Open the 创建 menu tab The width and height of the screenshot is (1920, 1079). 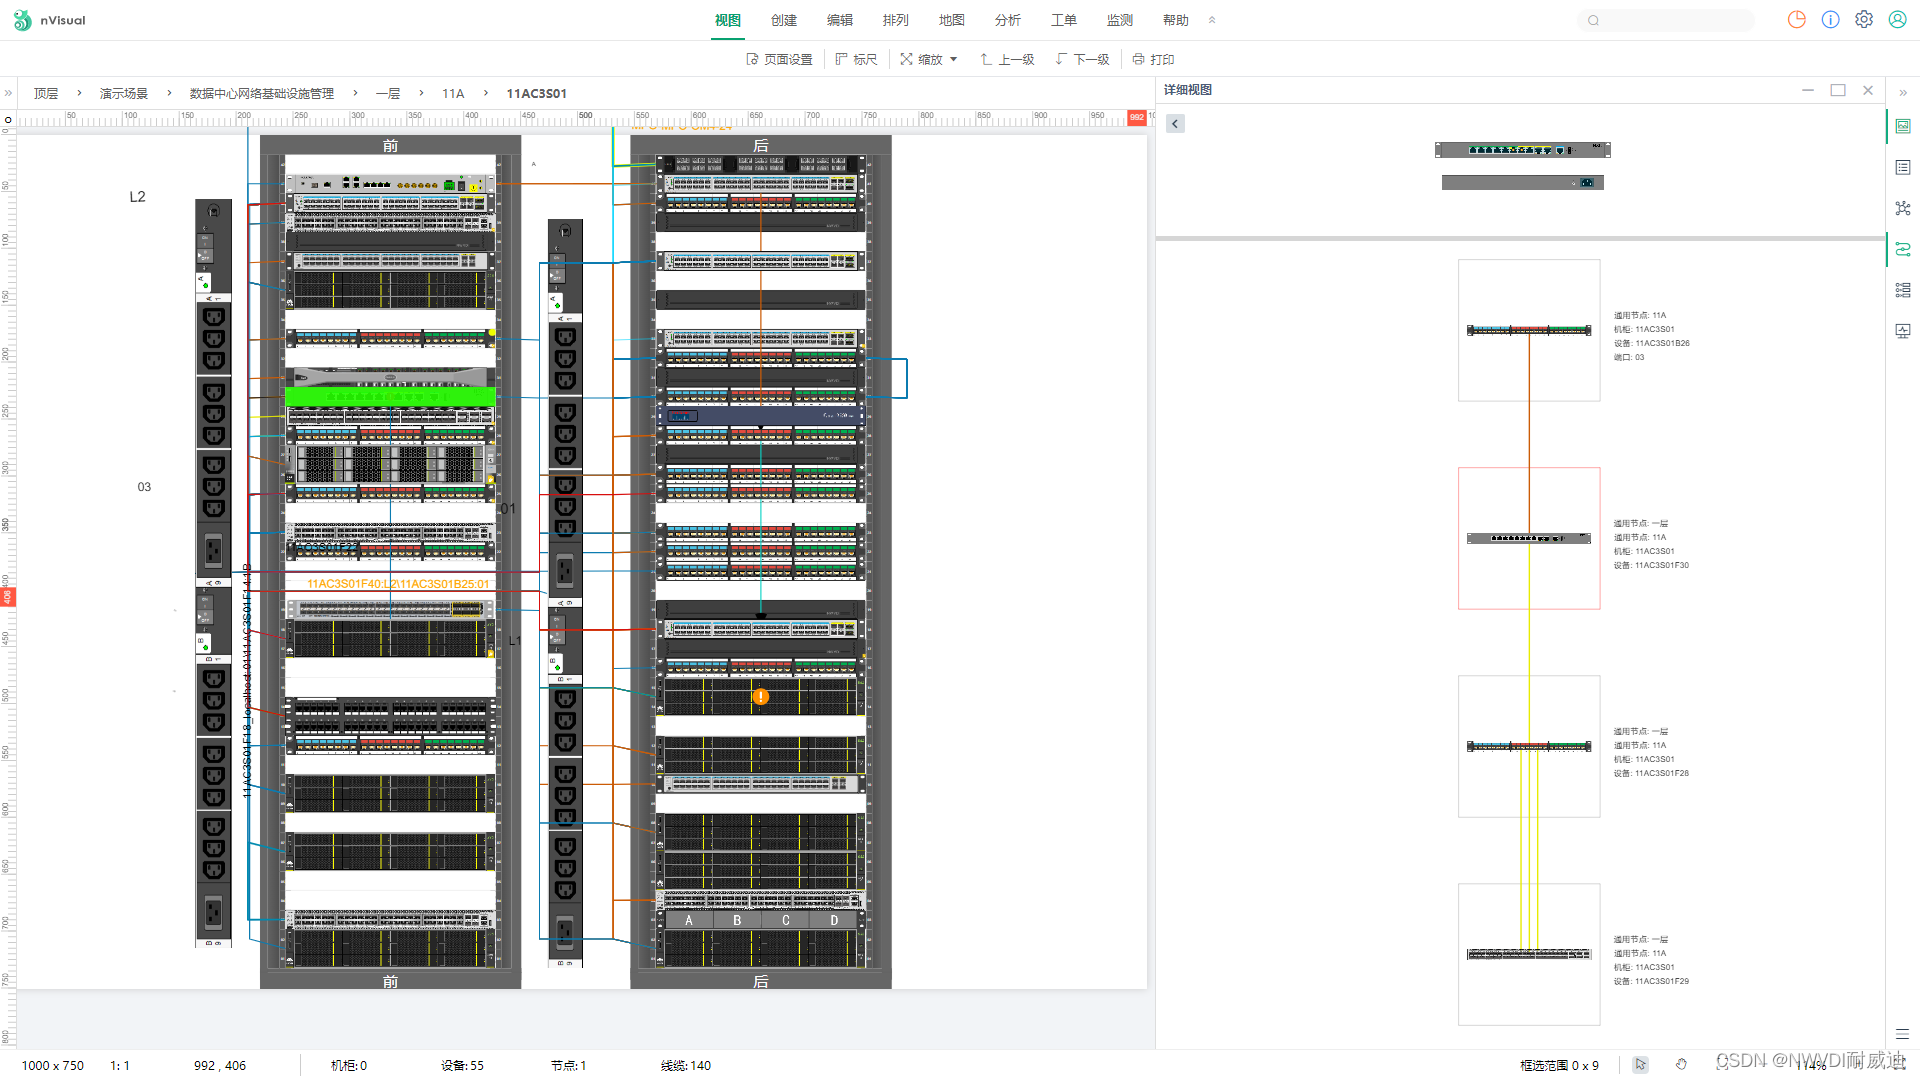(x=784, y=20)
